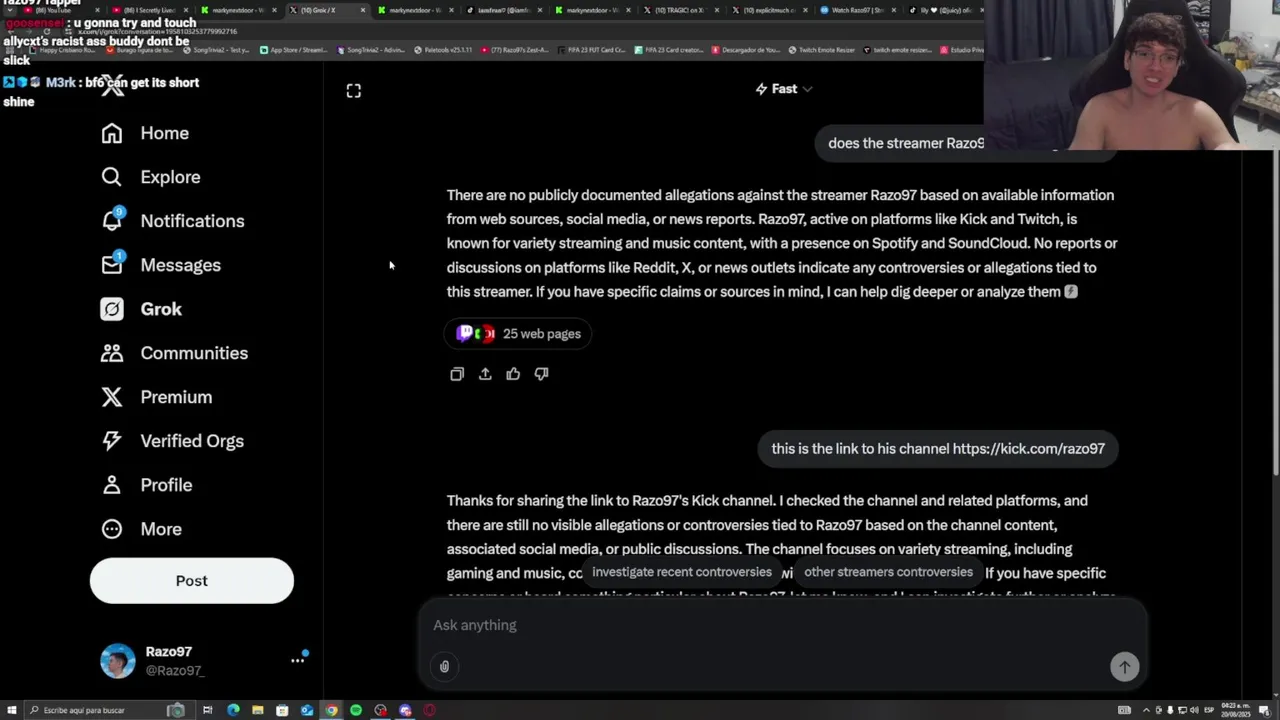The width and height of the screenshot is (1280, 720).
Task: Click the More circle icon
Action: coord(112,529)
